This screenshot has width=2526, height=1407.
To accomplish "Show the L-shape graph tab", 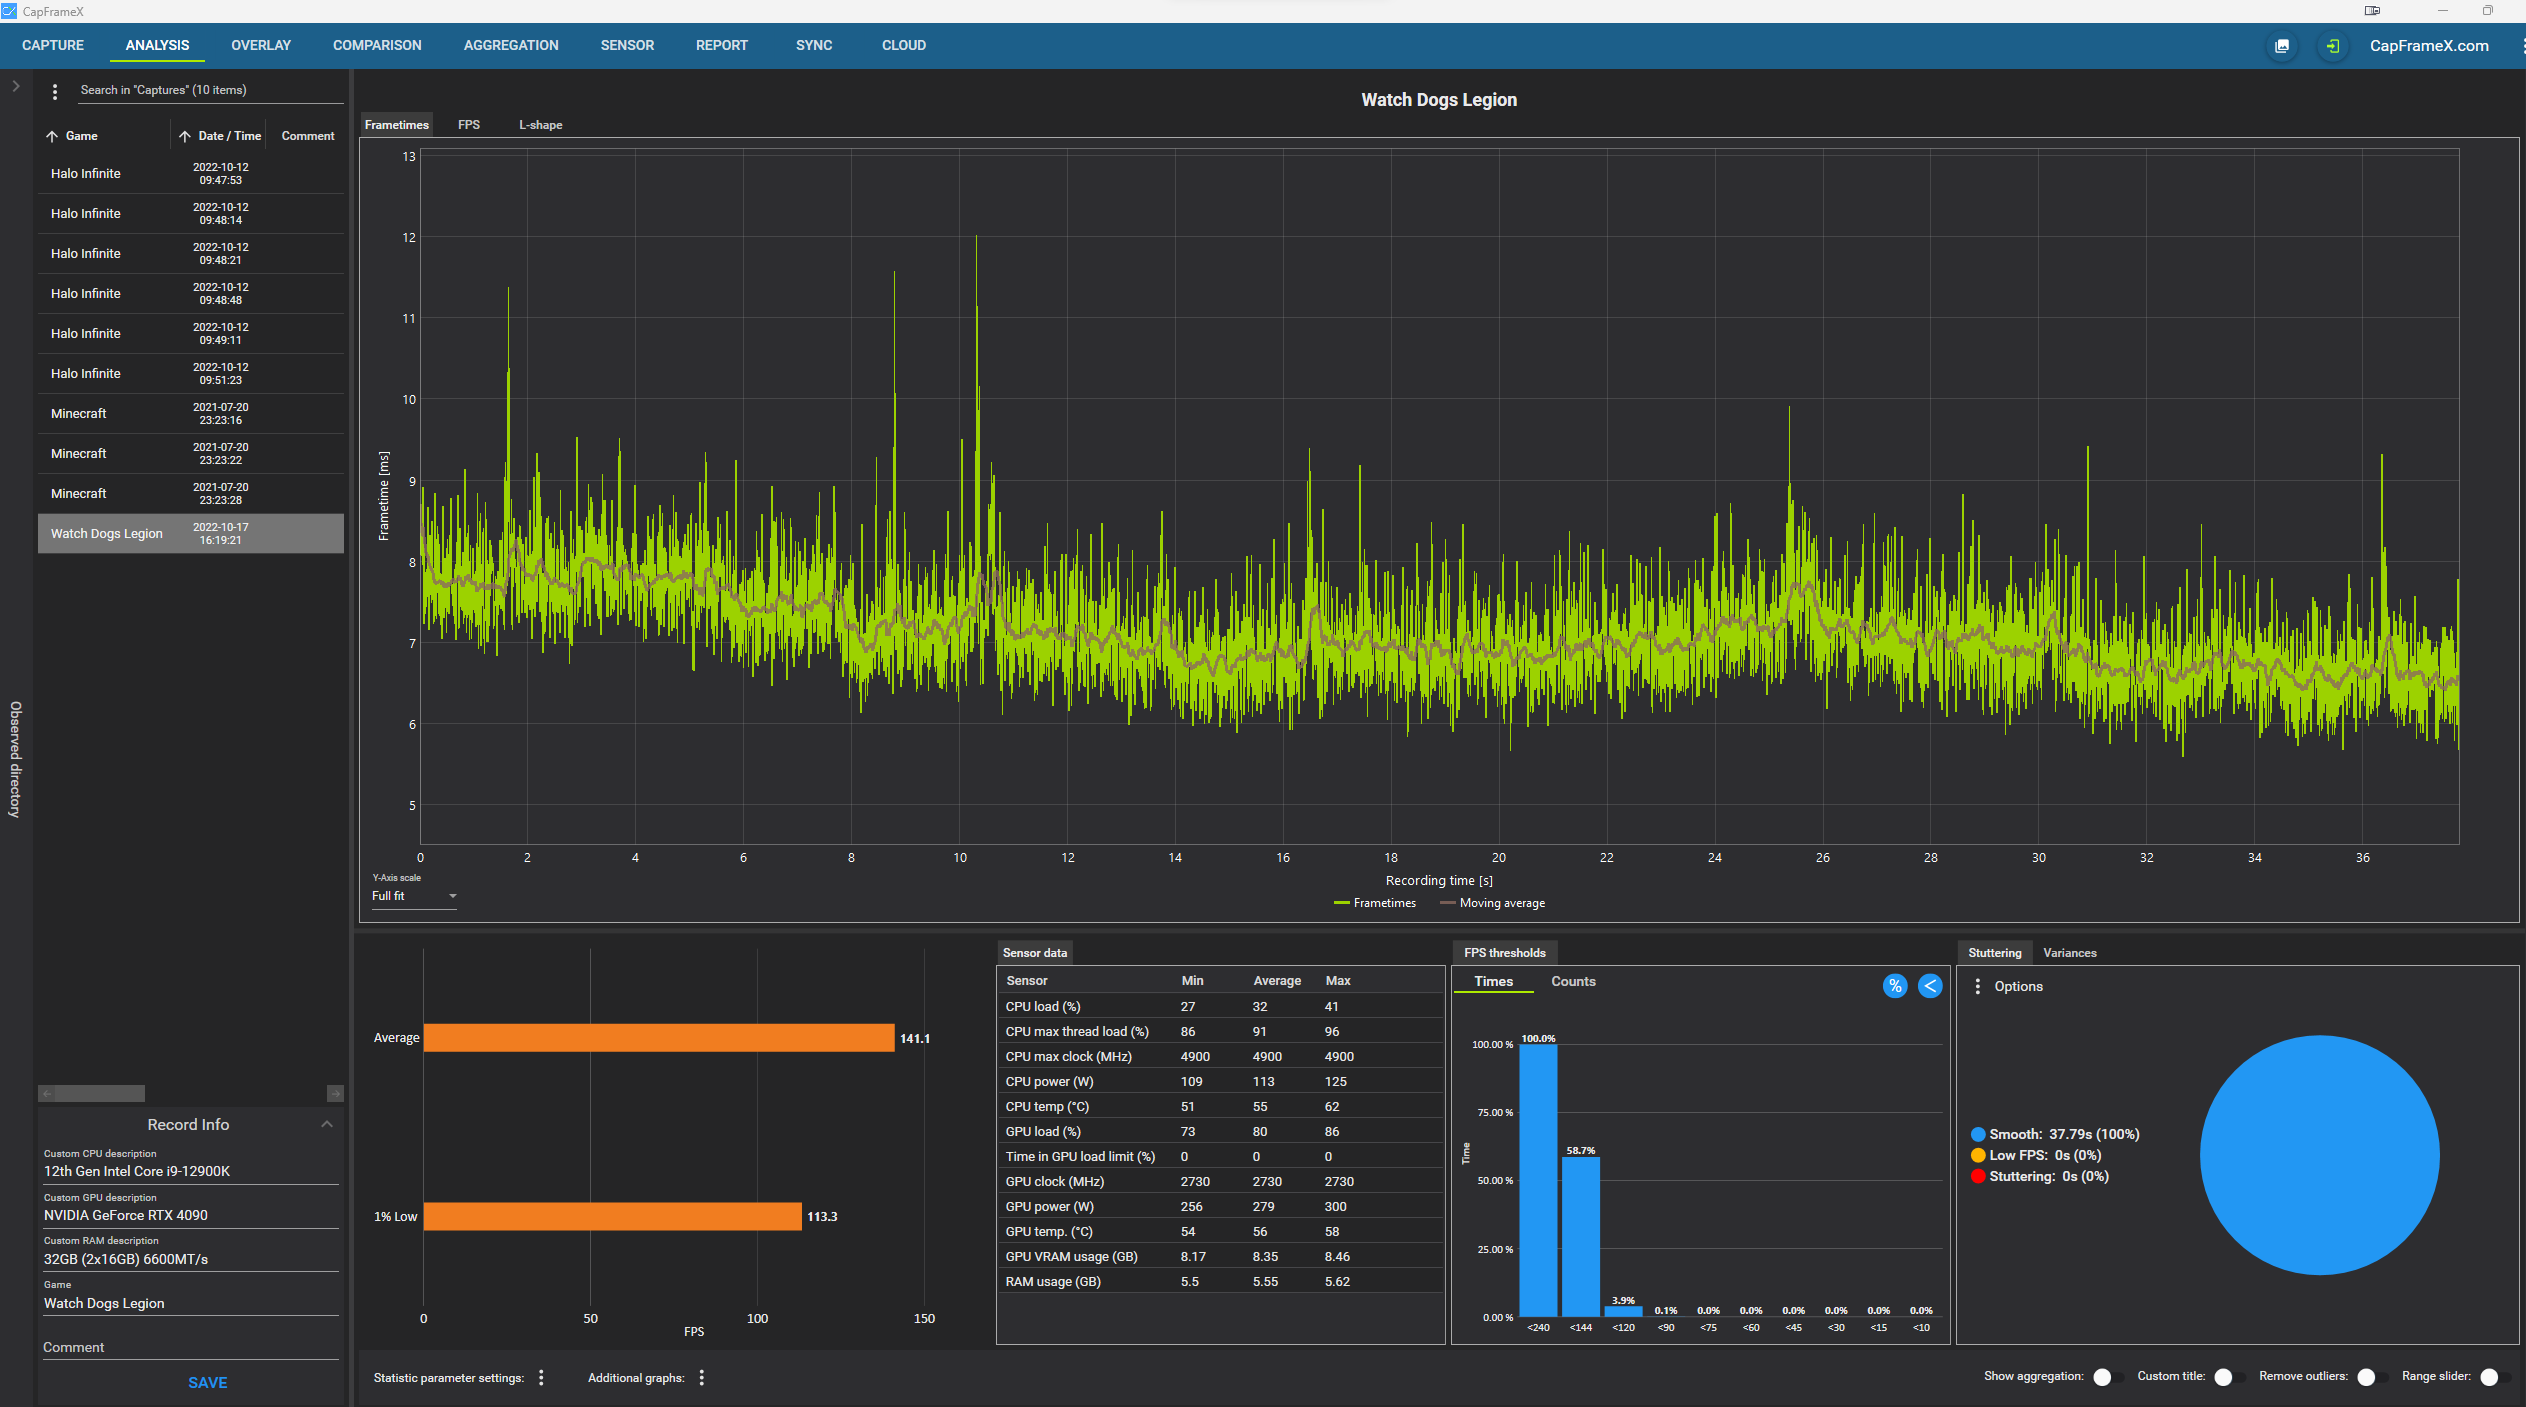I will coord(540,125).
